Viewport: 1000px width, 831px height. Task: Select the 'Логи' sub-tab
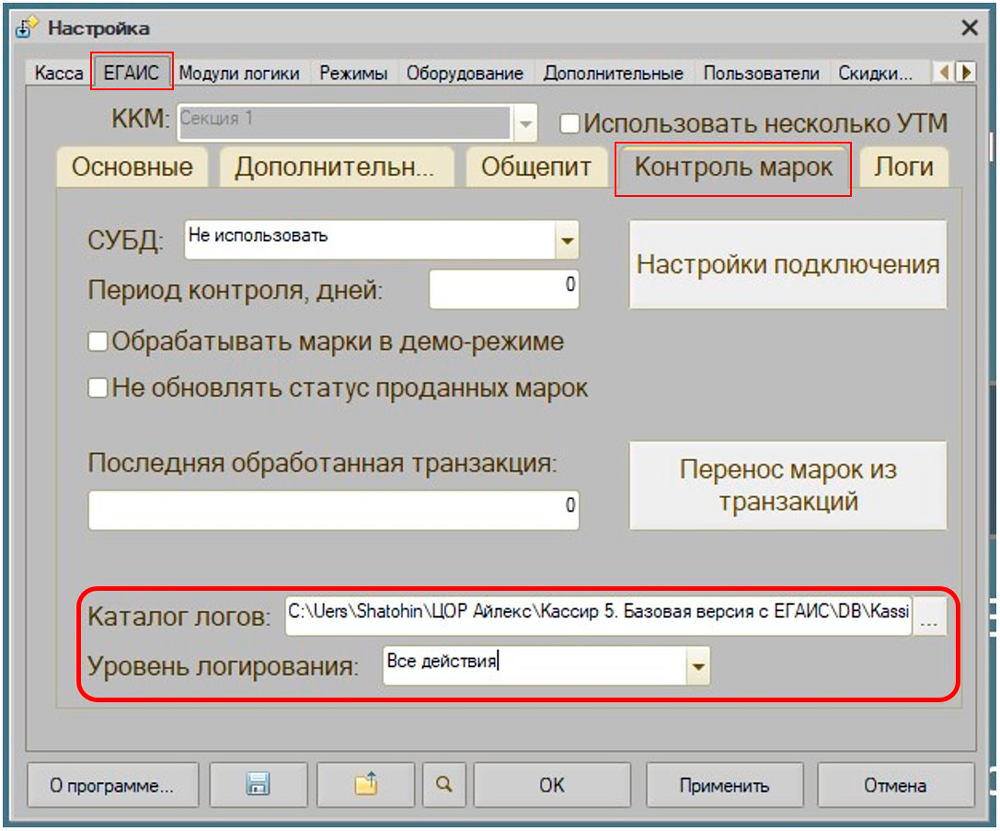(903, 167)
